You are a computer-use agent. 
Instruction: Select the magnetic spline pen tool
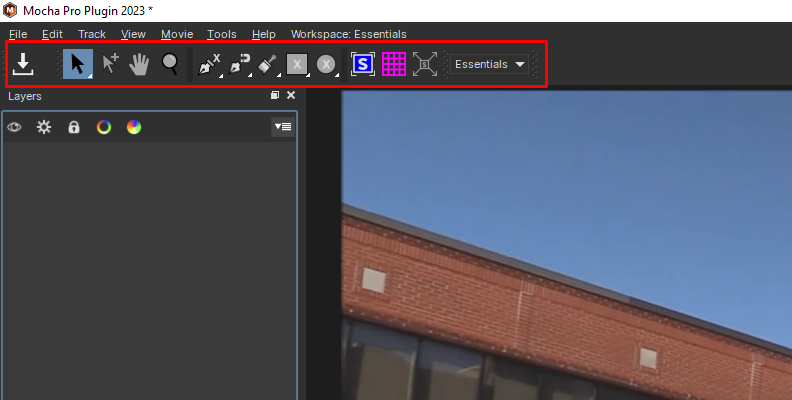[x=239, y=65]
